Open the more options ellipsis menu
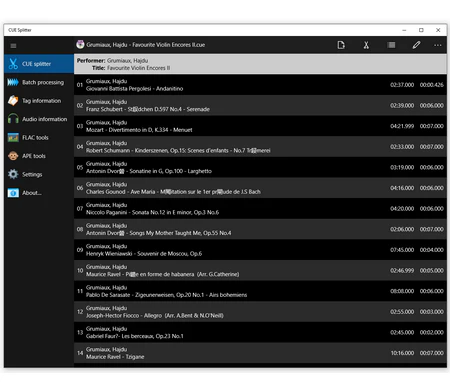The width and height of the screenshot is (450, 390). [438, 45]
